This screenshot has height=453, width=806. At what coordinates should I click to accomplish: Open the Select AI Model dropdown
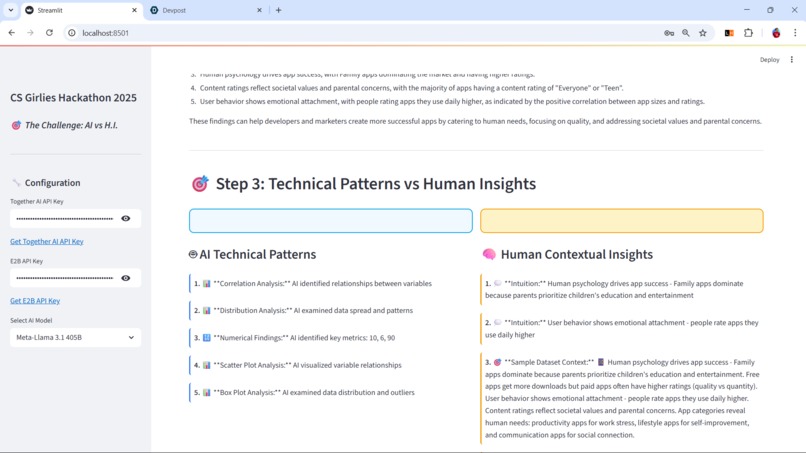pyautogui.click(x=76, y=337)
